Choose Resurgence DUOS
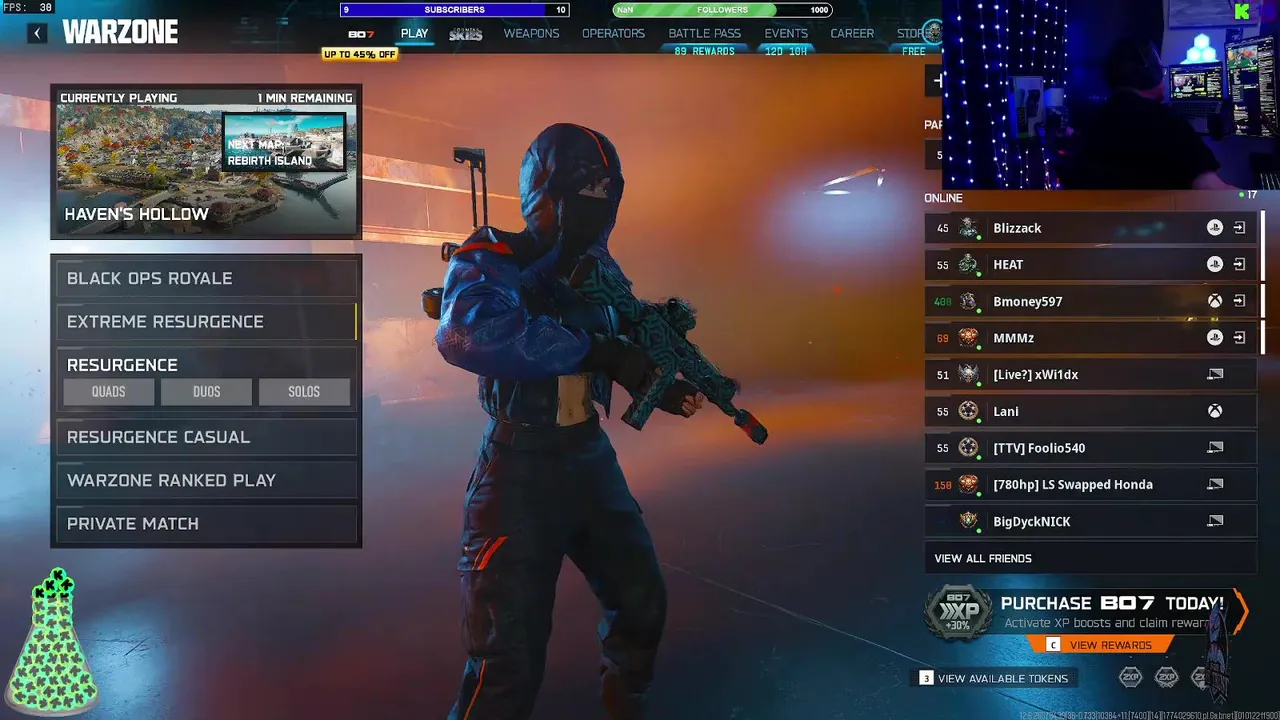 click(x=206, y=392)
